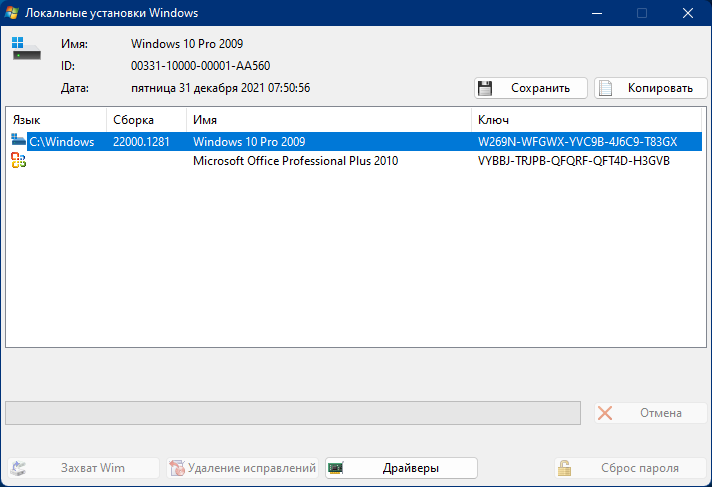Image resolution: width=712 pixels, height=487 pixels.
Task: Click the ID value 00331-10000-00001-AA560
Action: point(200,66)
